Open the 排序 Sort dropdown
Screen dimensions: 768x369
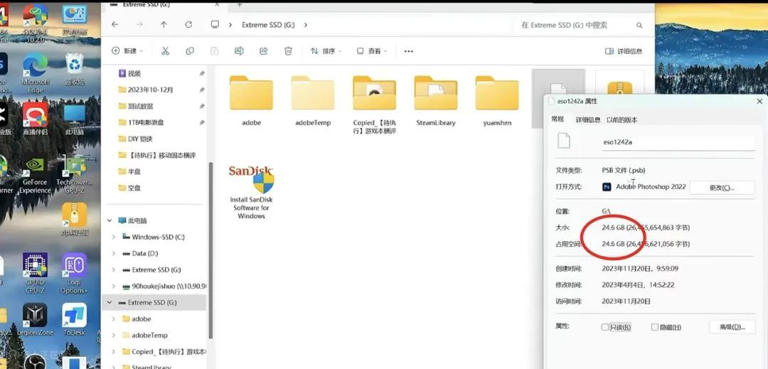coord(326,51)
